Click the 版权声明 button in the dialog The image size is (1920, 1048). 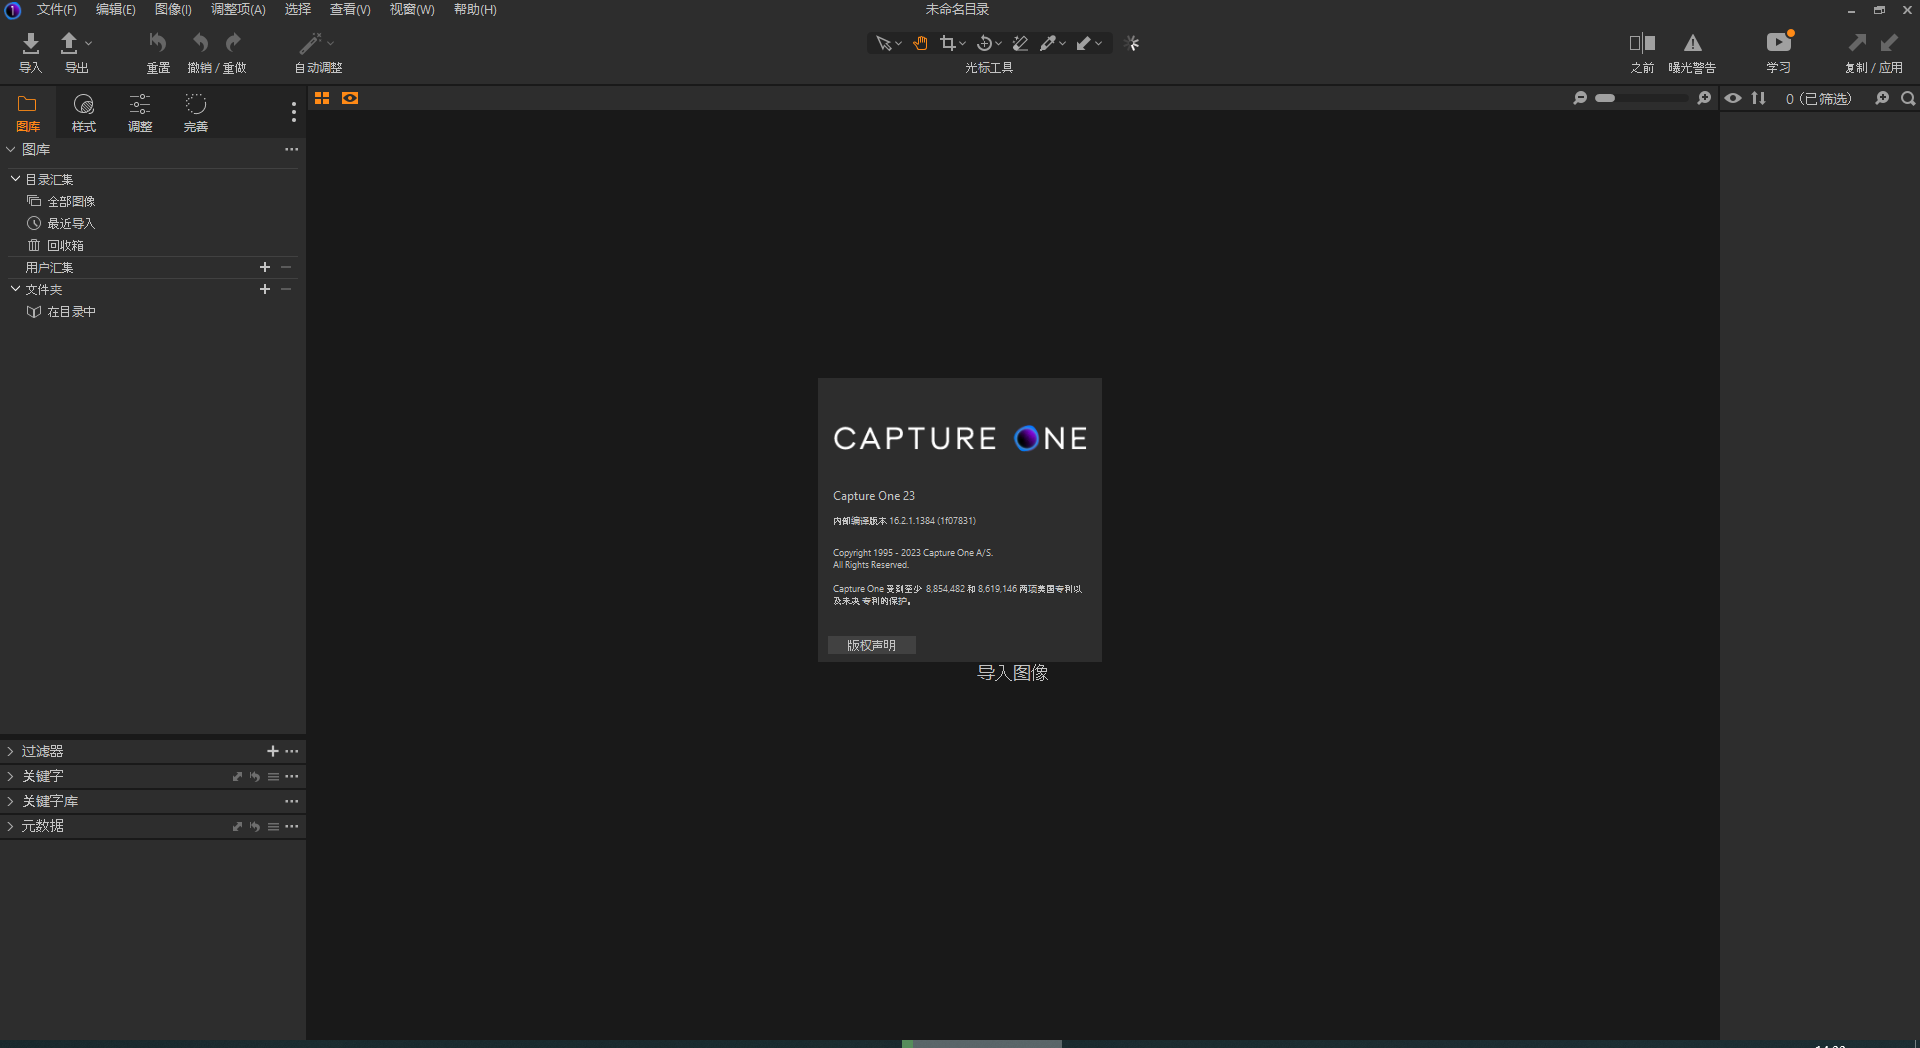pos(871,645)
